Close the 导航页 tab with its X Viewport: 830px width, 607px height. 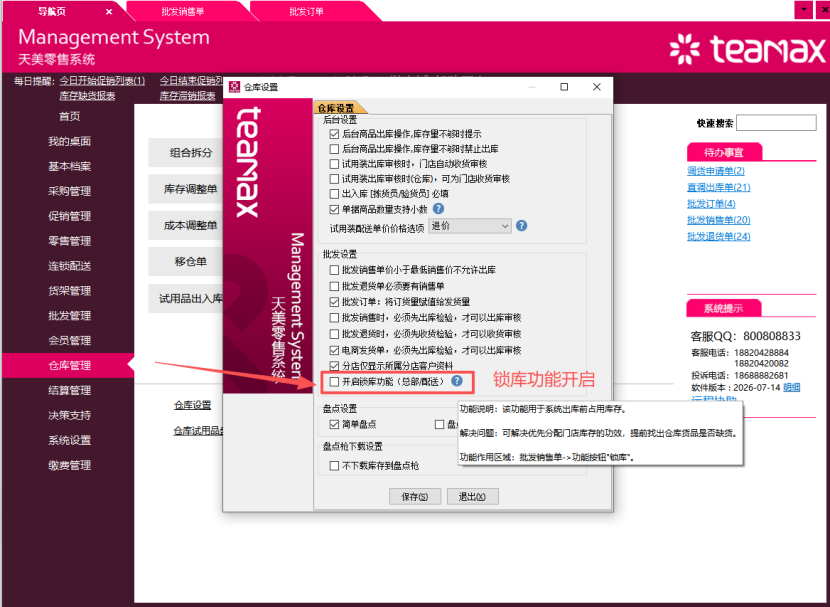[x=109, y=12]
